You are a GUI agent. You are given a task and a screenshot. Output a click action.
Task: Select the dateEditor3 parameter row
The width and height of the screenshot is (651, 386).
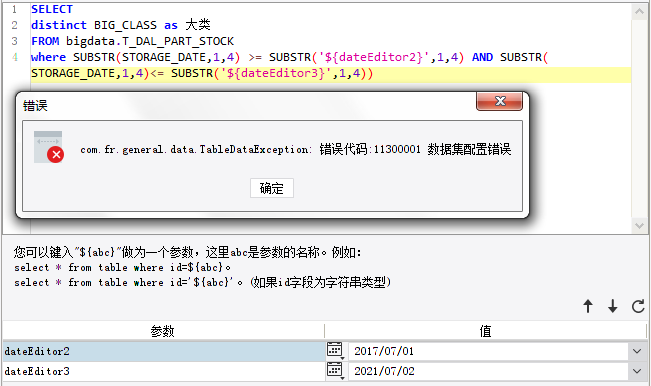click(164, 371)
